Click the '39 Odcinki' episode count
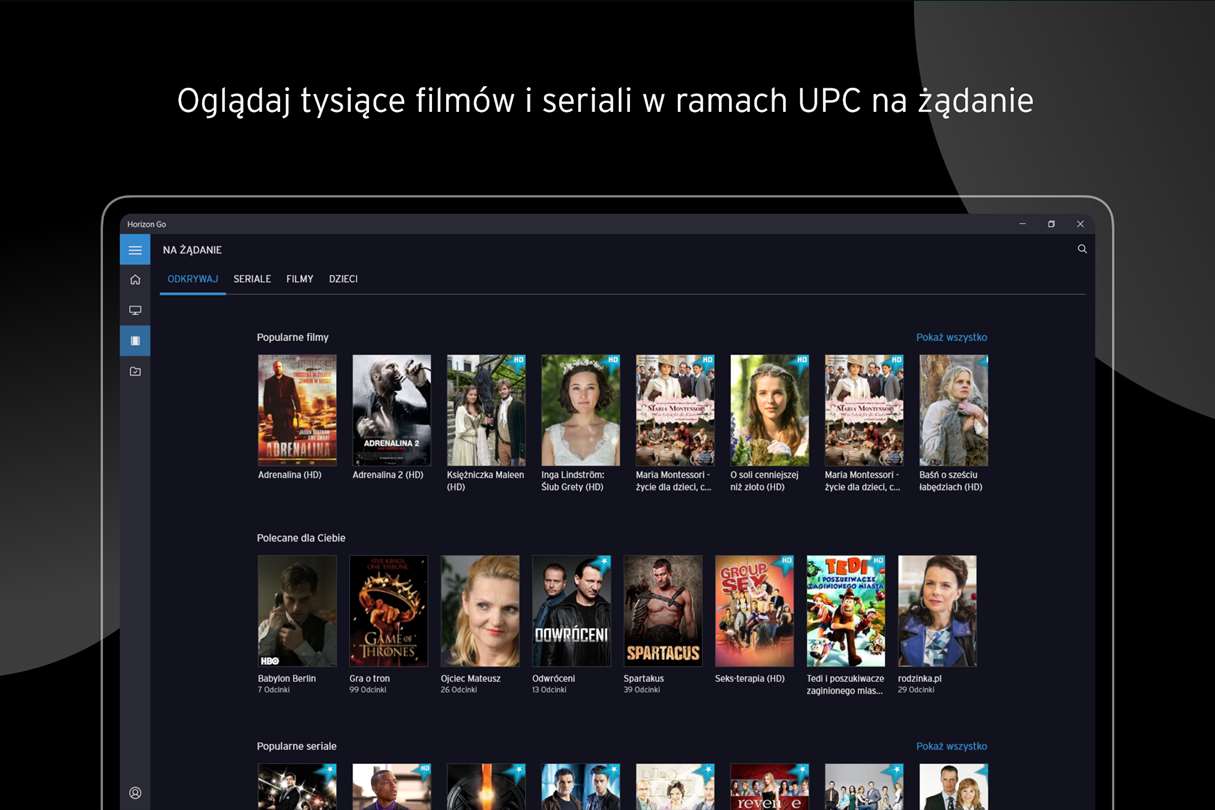 [643, 690]
